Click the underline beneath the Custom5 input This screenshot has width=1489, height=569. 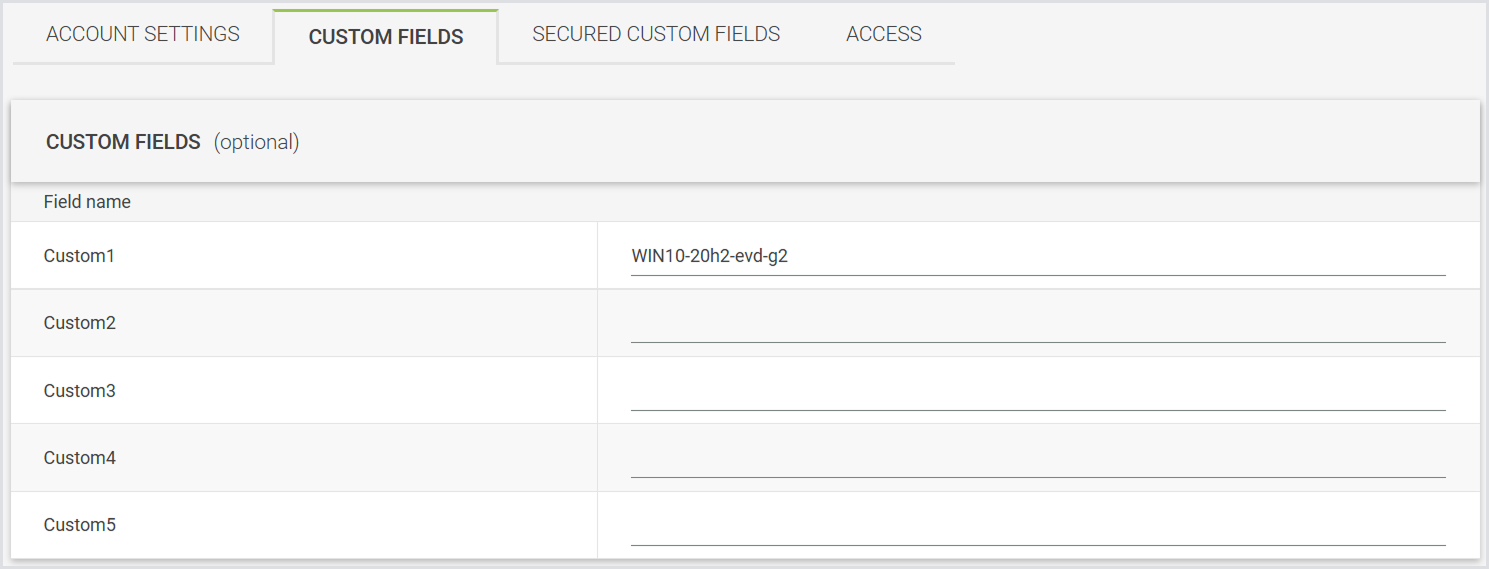coord(1038,545)
